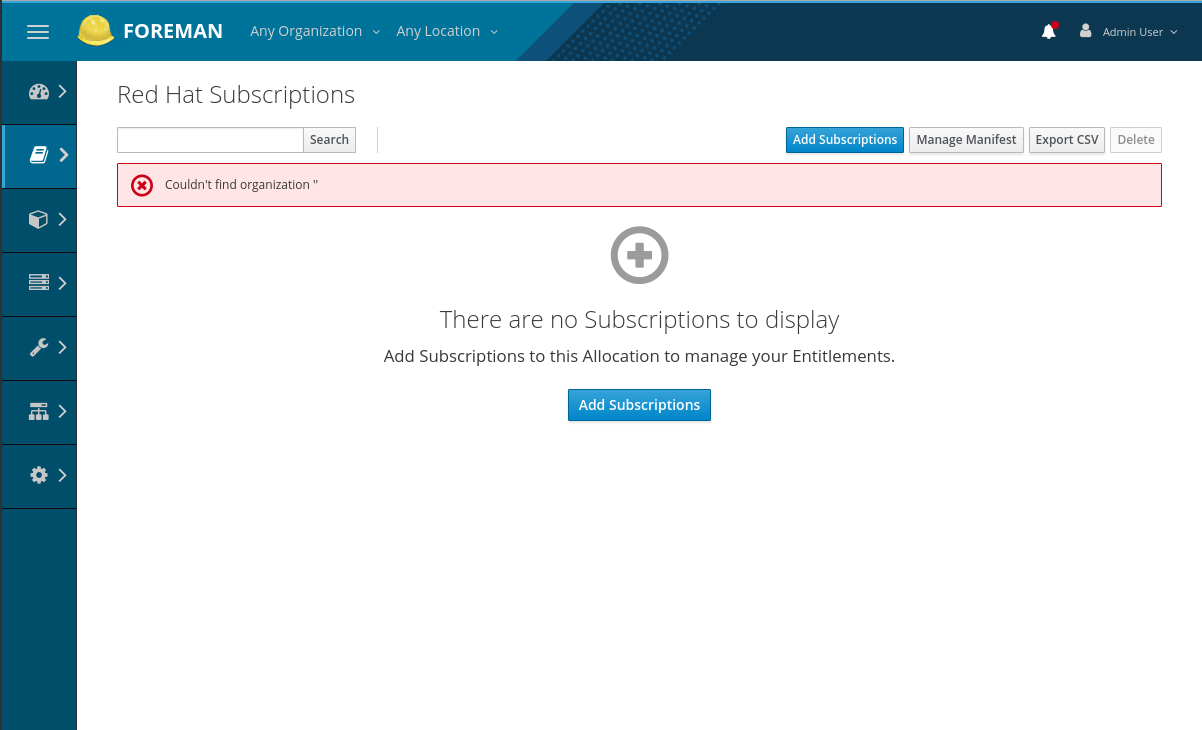Expand chevron next to gear icon
Viewport: 1202px width, 730px height.
(63, 475)
